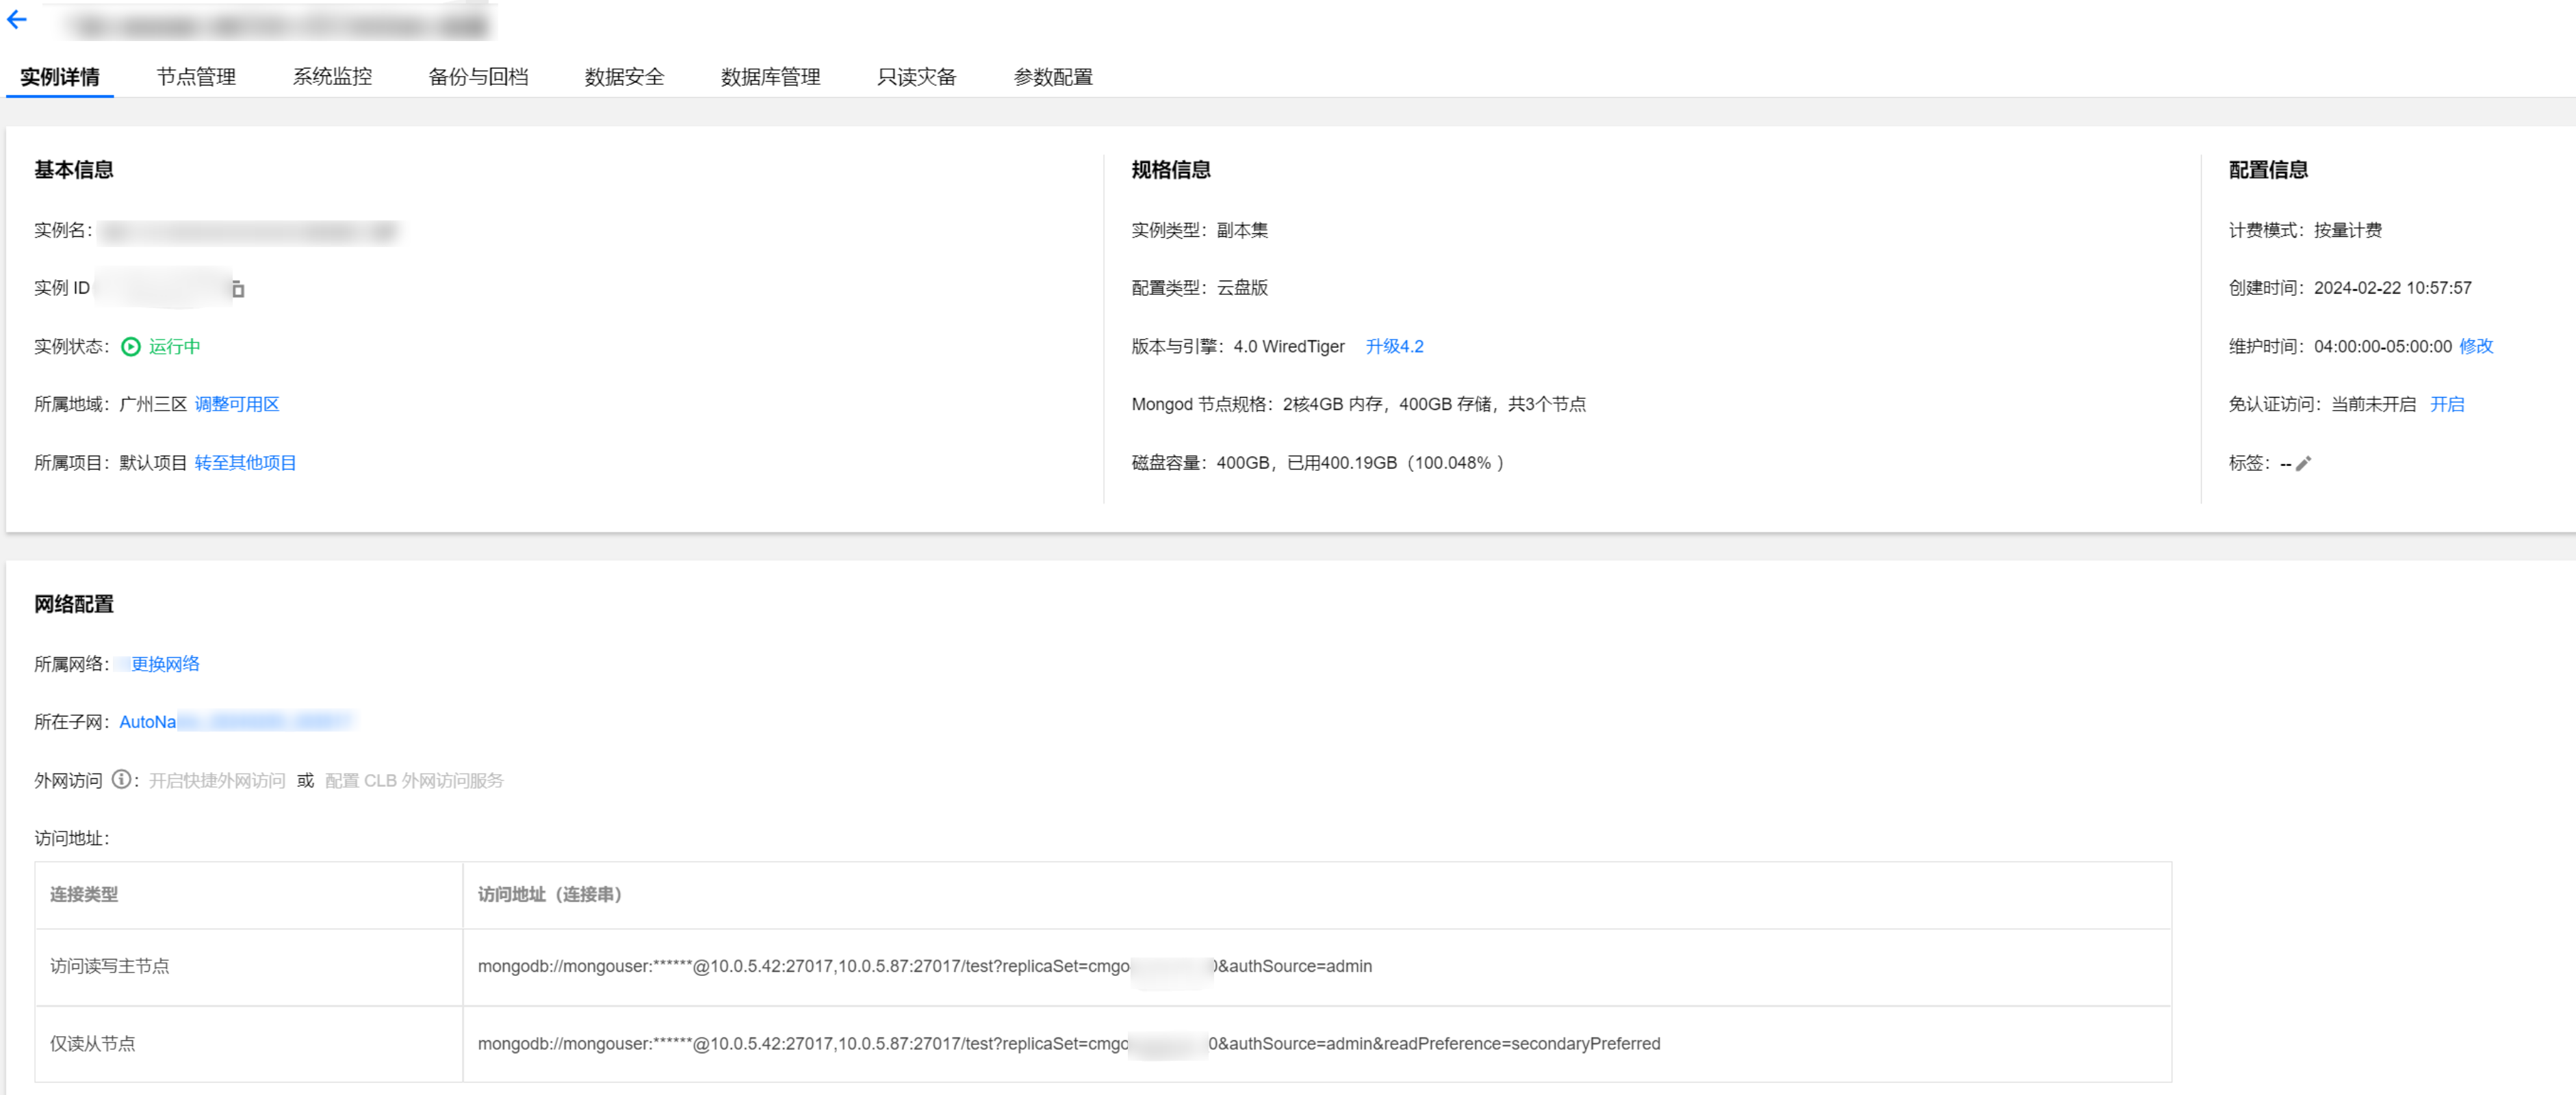Edit tags using the pencil icon

(2303, 463)
